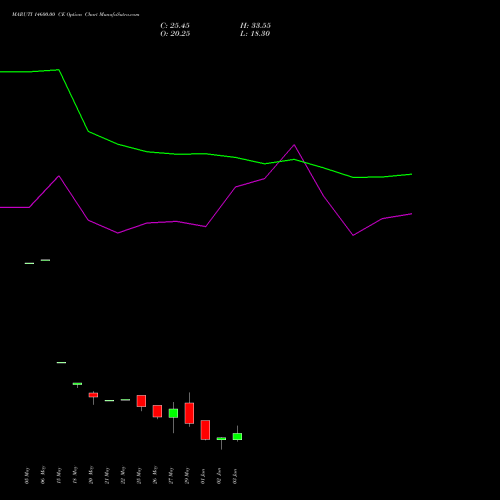
Task: Select the 06 May date label
Action: 43,476
